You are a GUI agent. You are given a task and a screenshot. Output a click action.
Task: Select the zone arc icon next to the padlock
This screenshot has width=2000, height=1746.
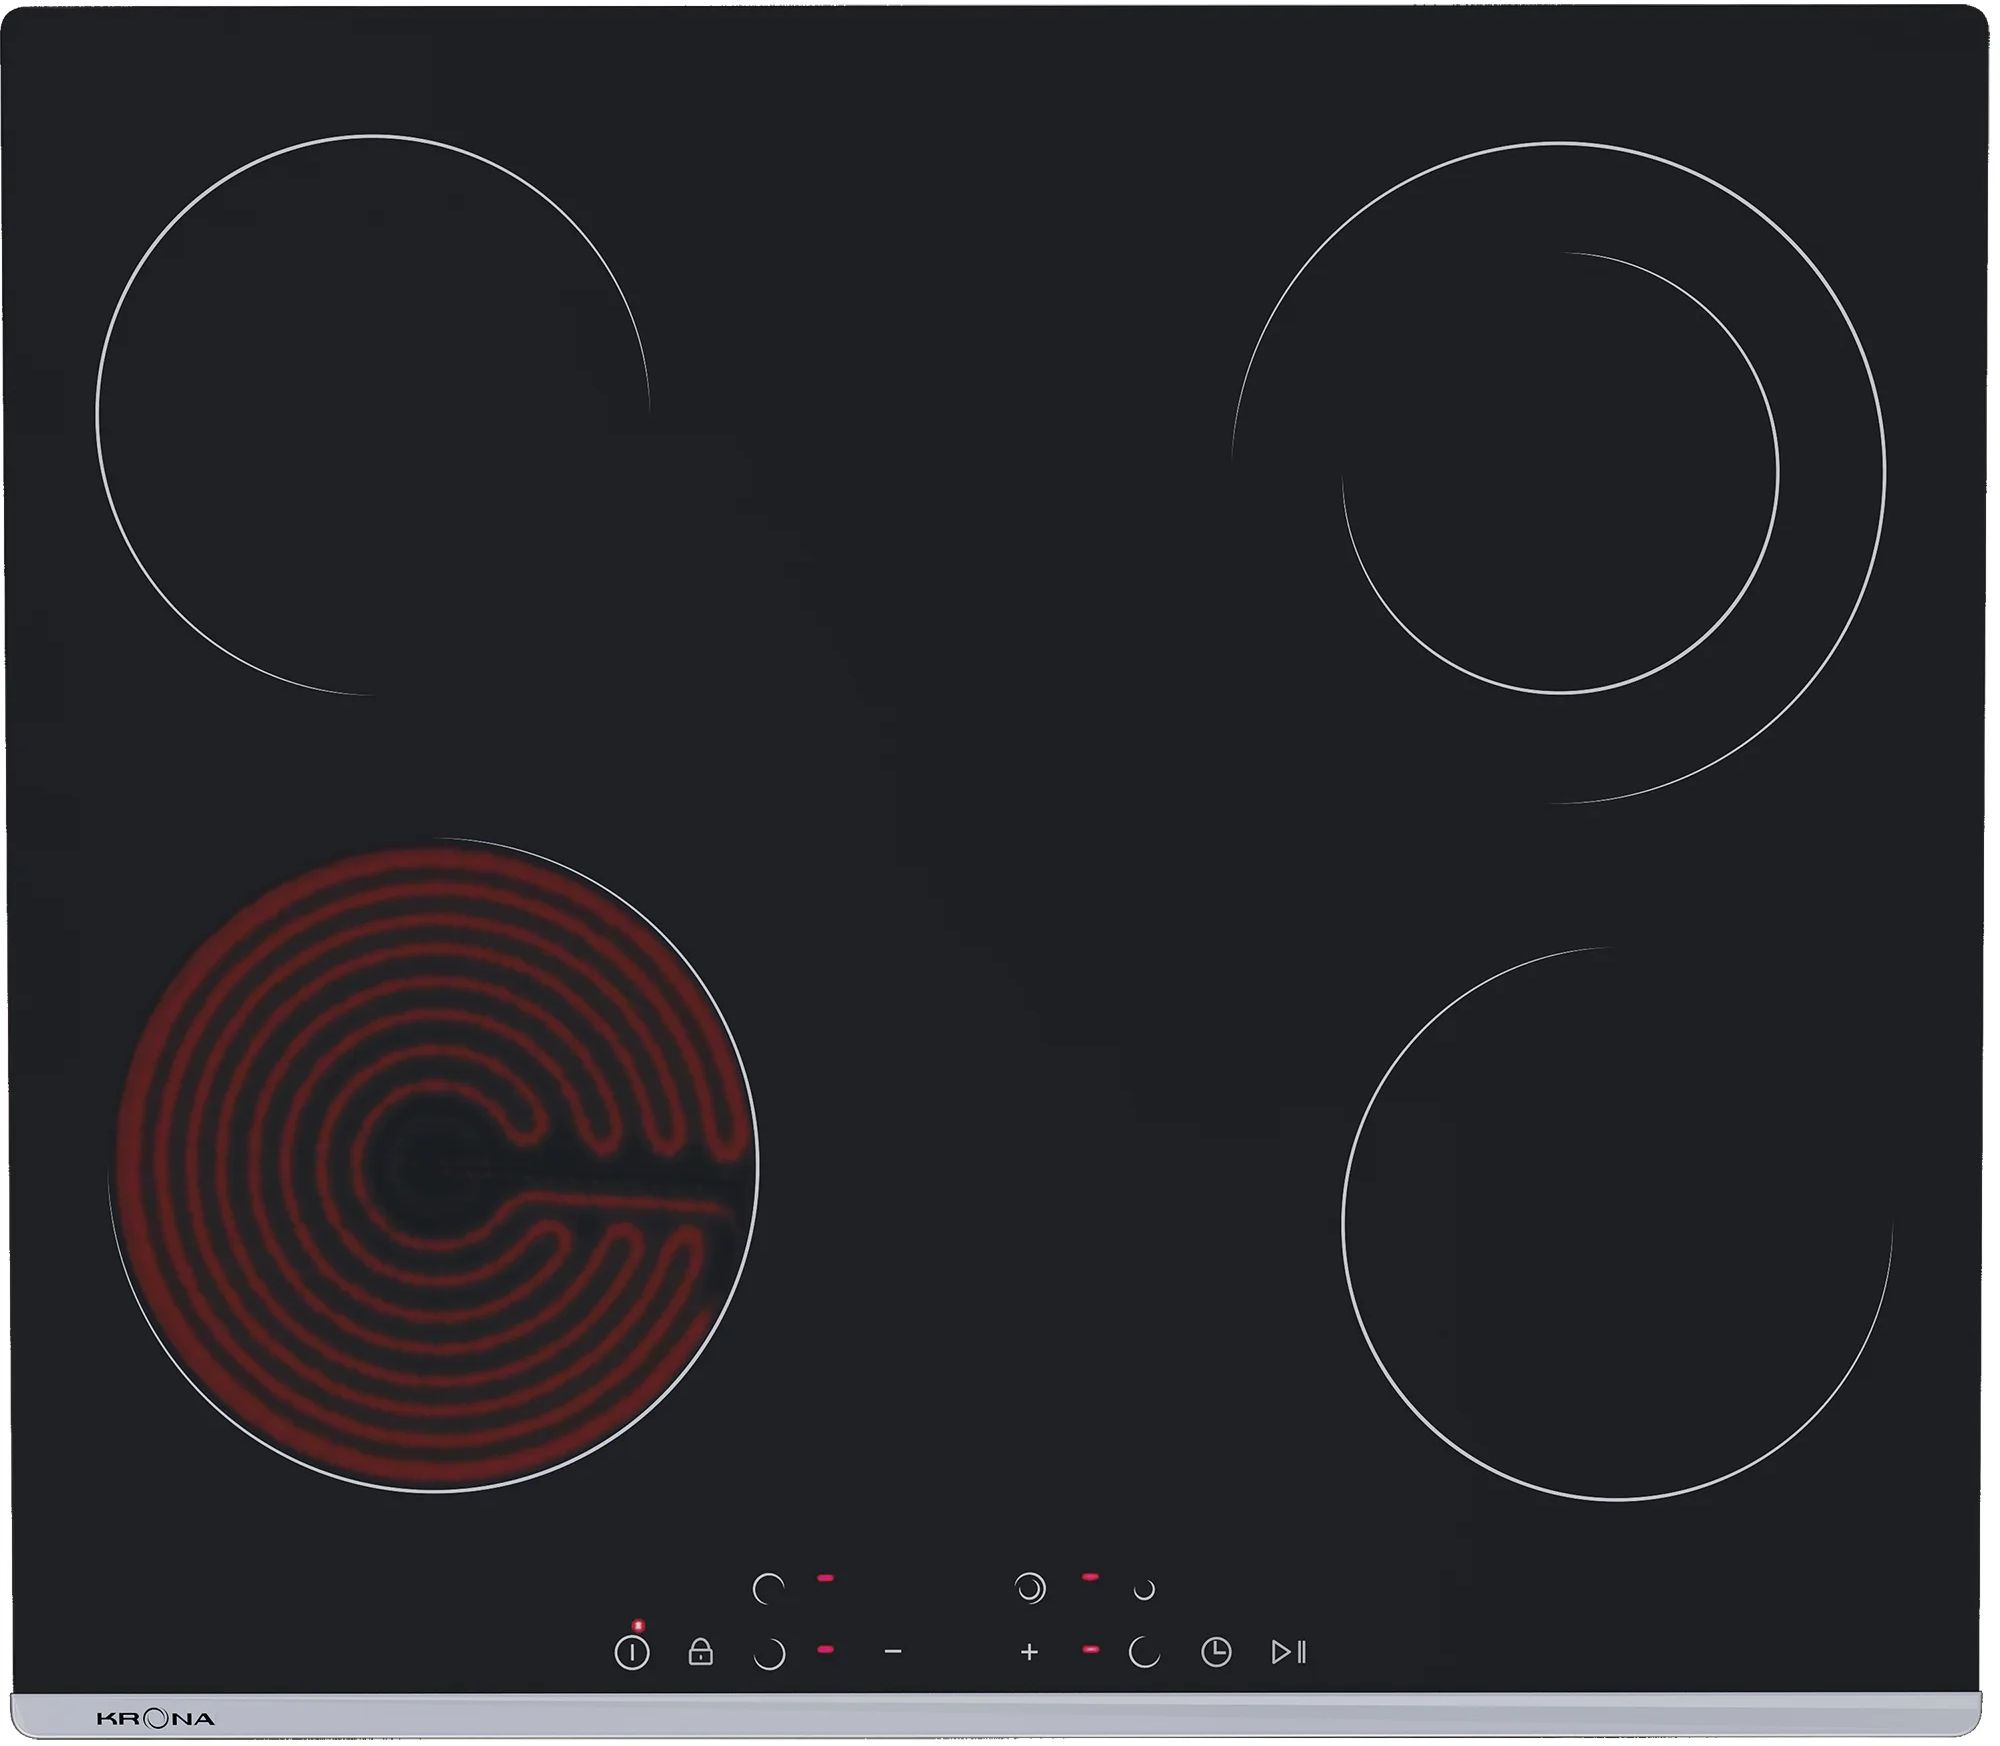point(768,1653)
